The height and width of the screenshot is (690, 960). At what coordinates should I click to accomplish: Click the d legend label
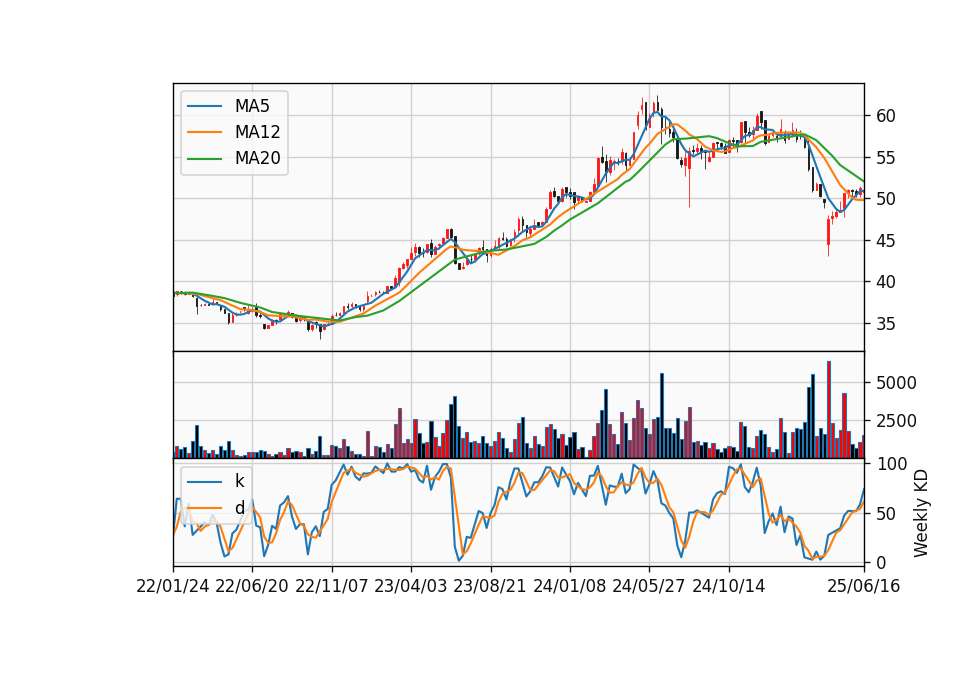click(x=239, y=508)
